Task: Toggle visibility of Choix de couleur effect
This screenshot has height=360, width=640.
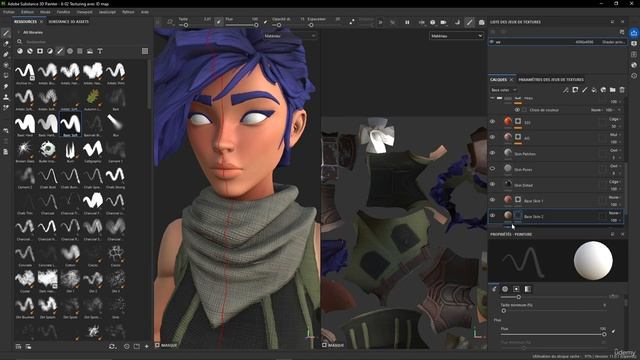Action: (x=517, y=110)
